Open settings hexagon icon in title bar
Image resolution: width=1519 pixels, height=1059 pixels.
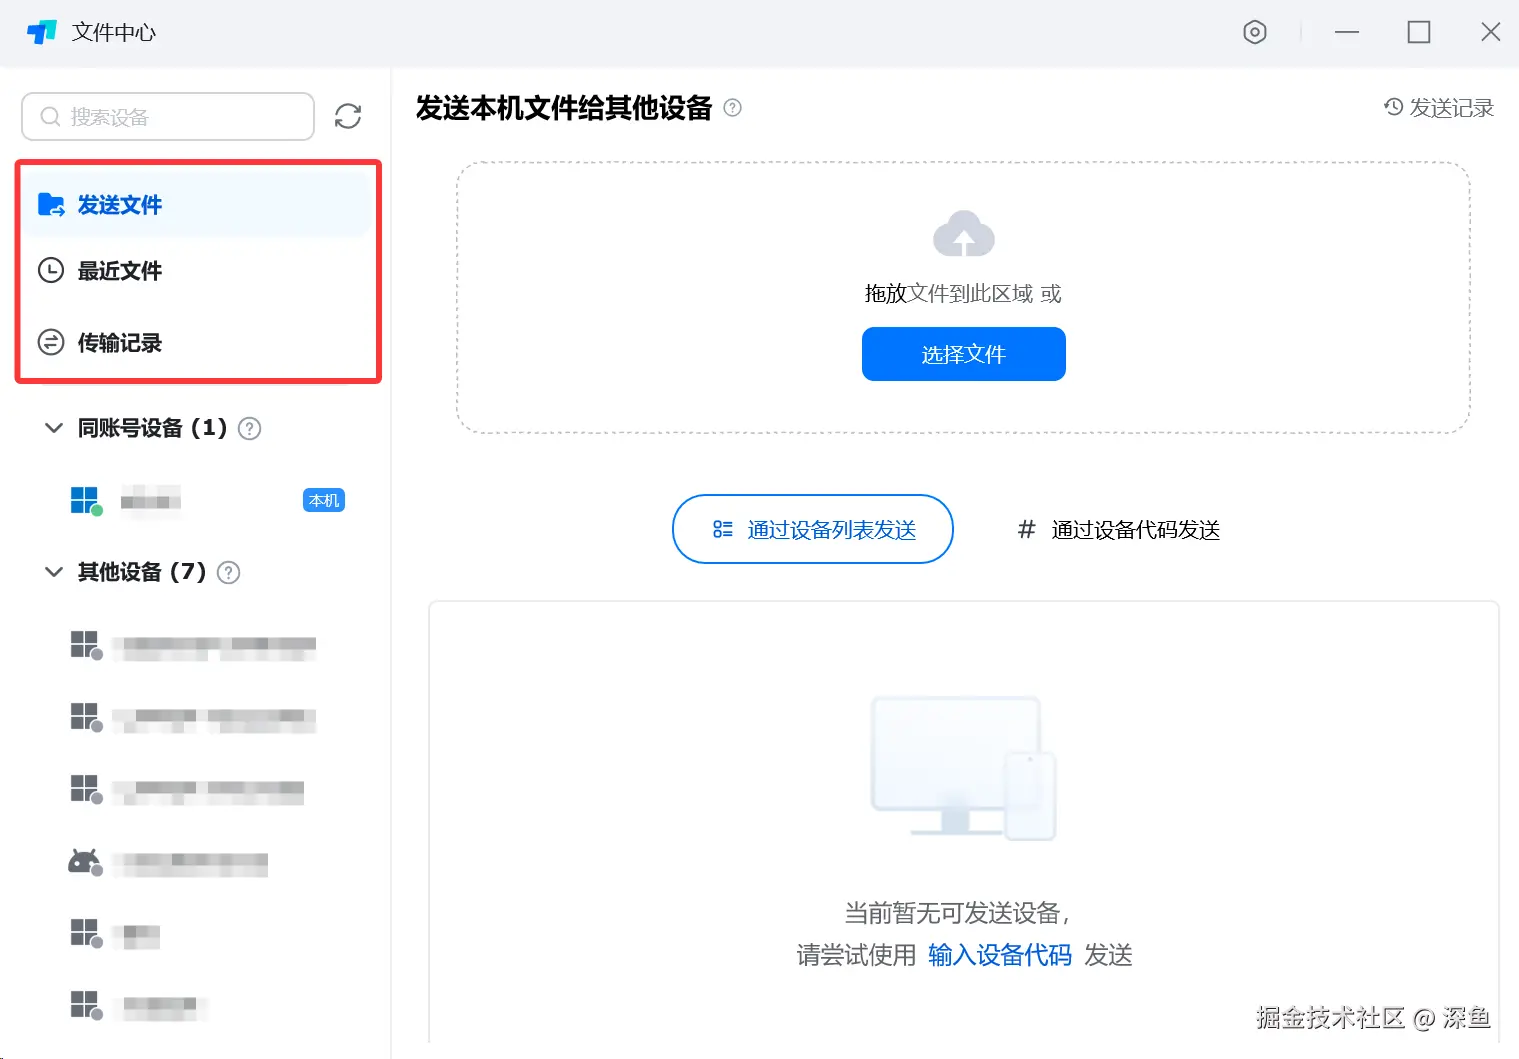[1255, 32]
